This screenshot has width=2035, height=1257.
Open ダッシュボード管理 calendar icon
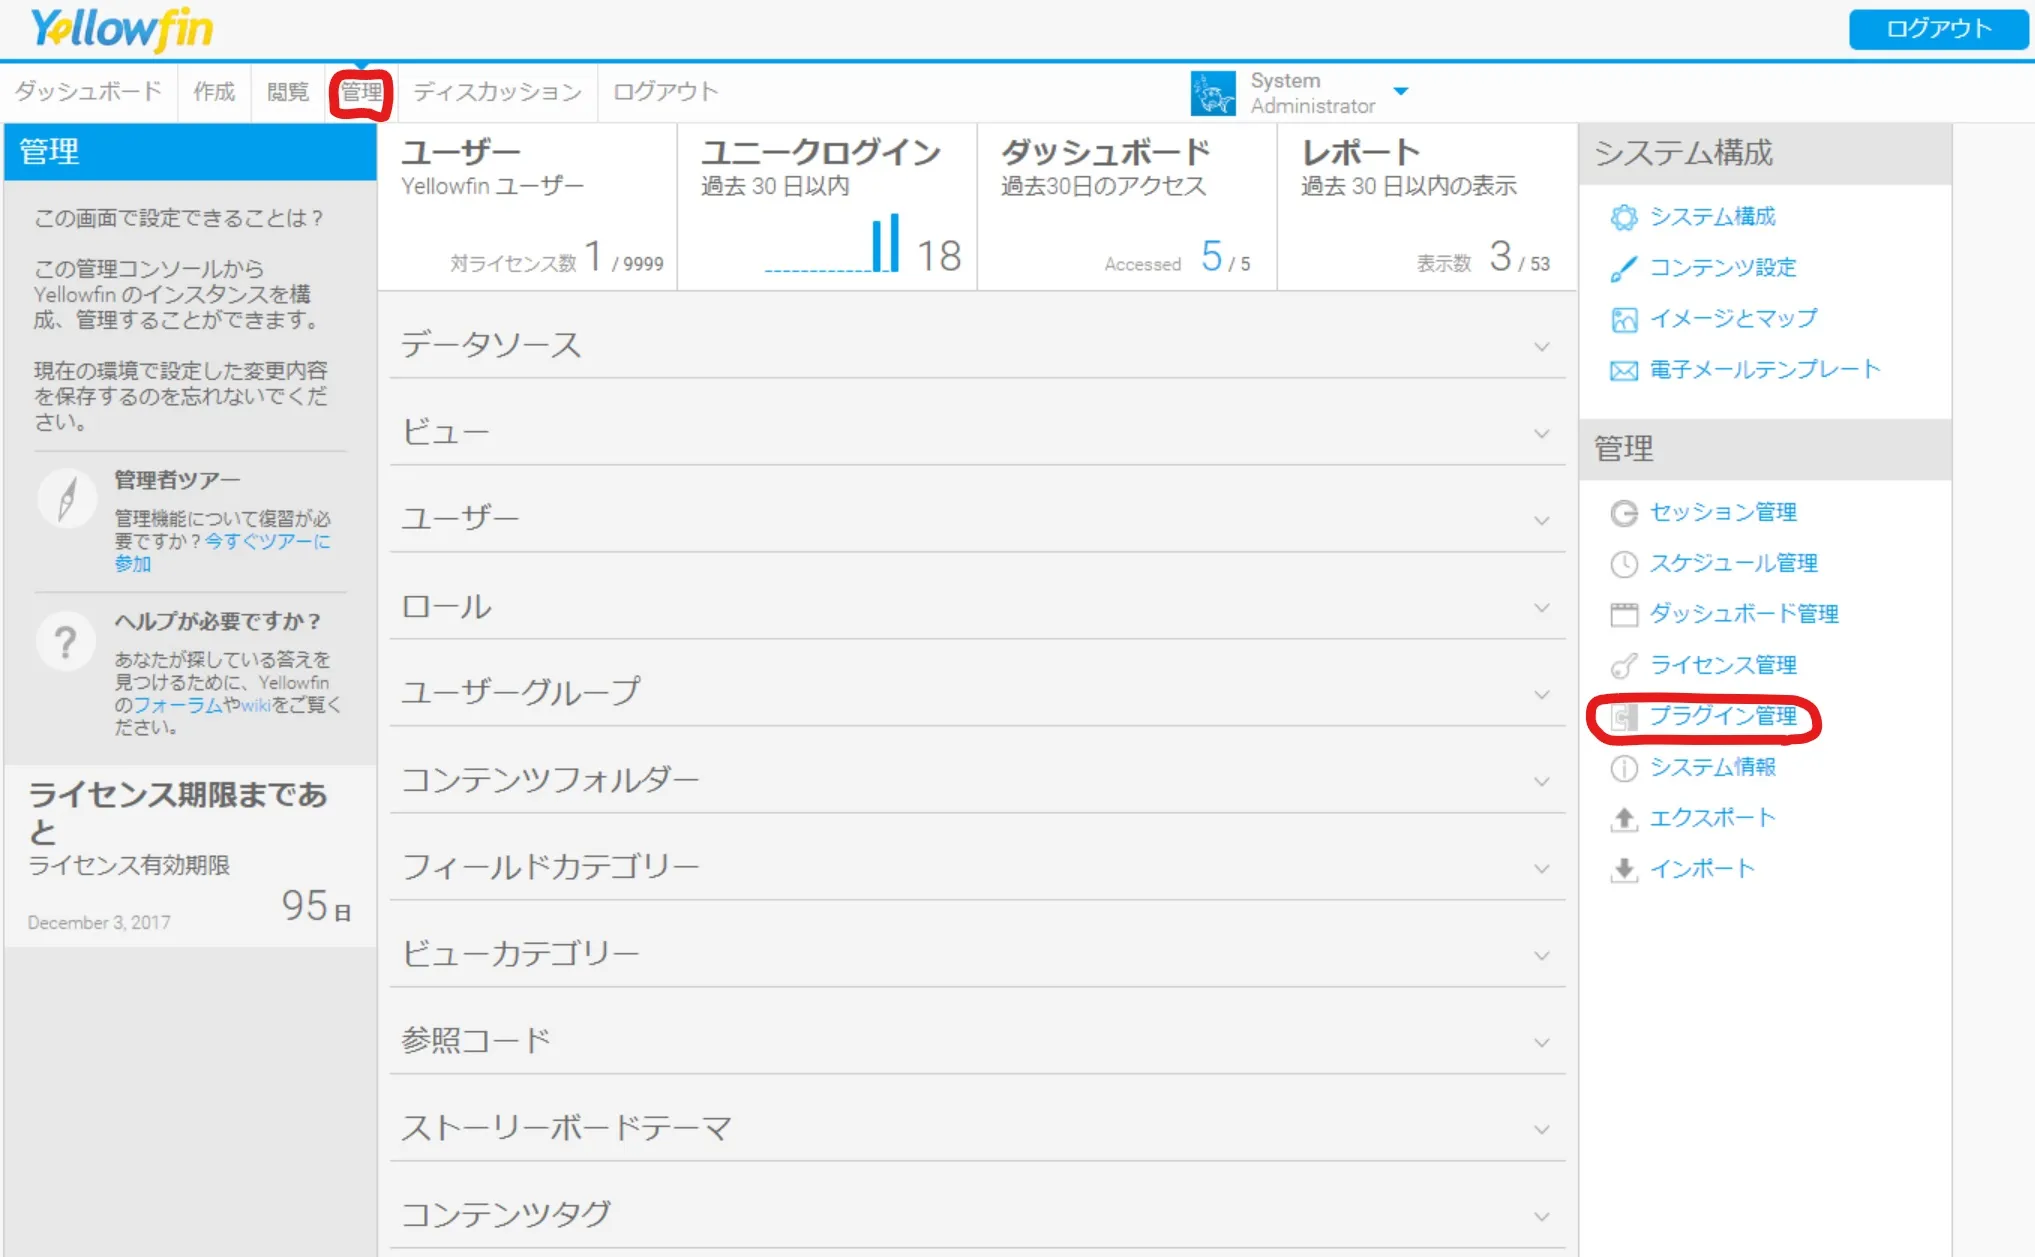pos(1625,614)
